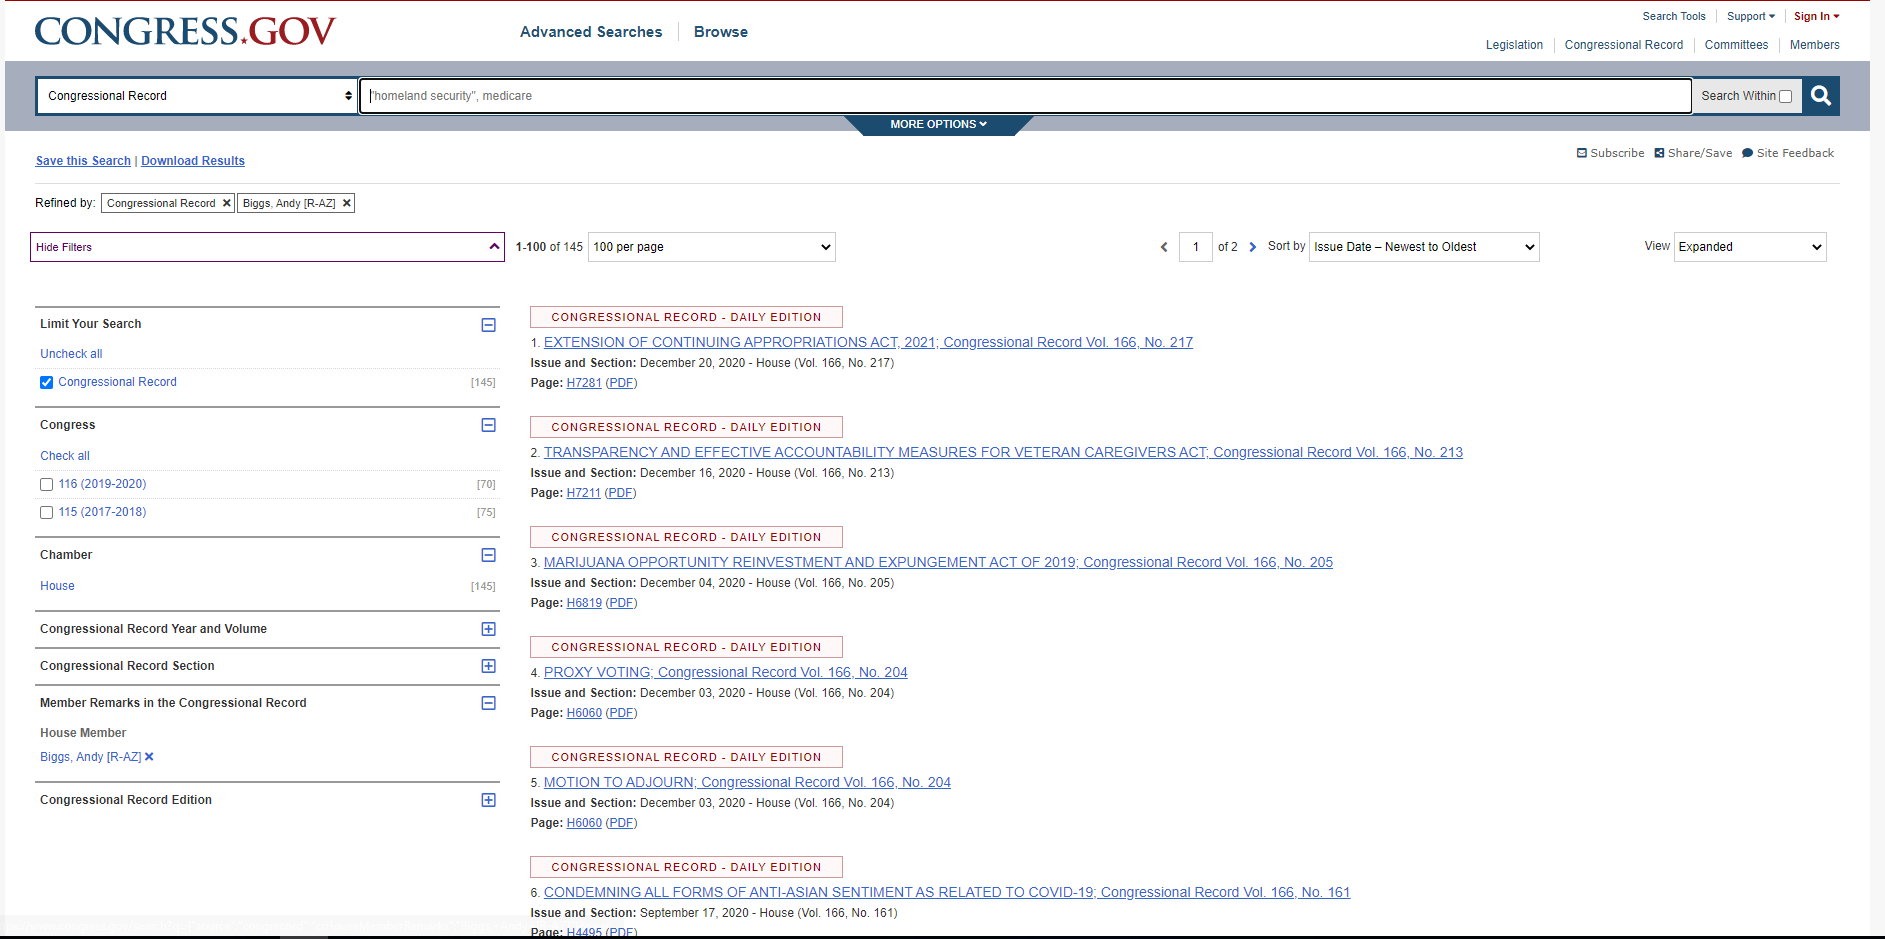Image resolution: width=1885 pixels, height=939 pixels.
Task: Open Marijuana Opportunity Reinvestment result
Action: pyautogui.click(x=938, y=562)
